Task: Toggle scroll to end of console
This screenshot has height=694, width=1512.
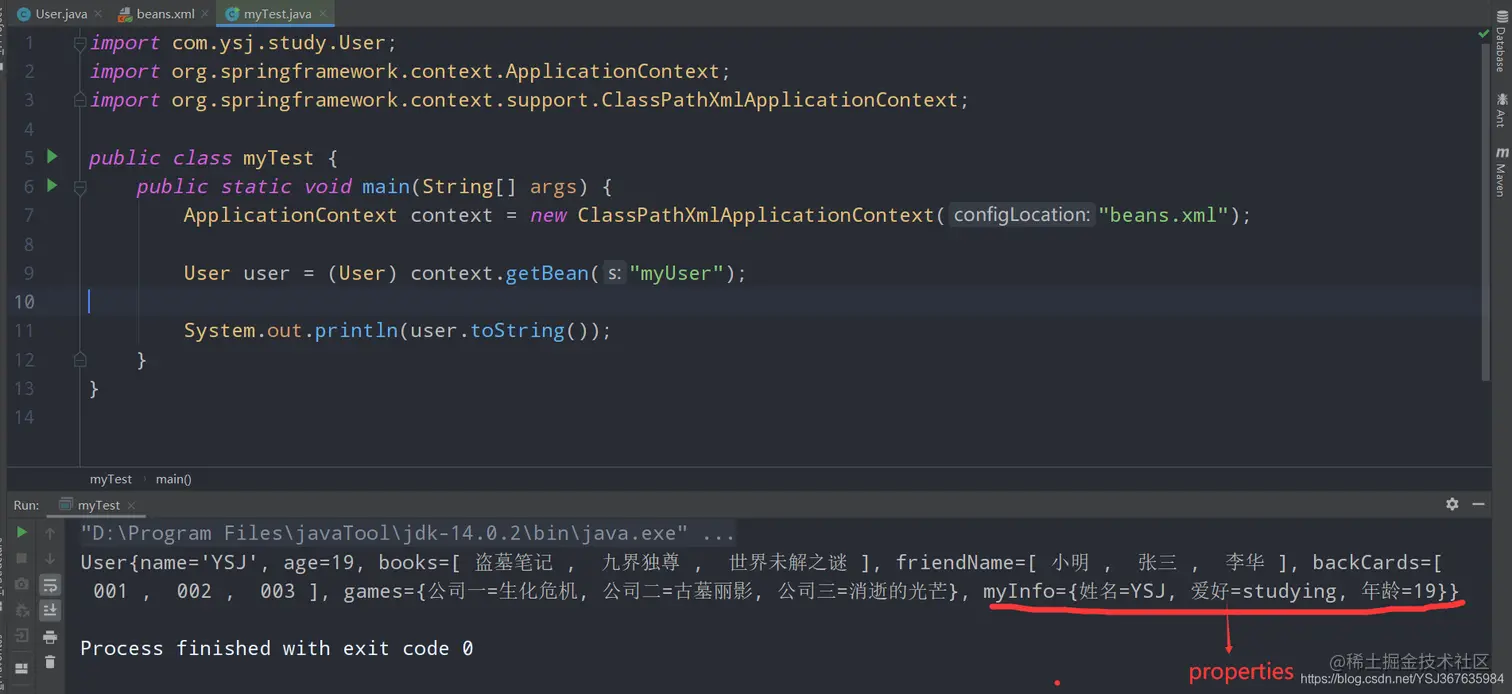Action: pyautogui.click(x=50, y=610)
